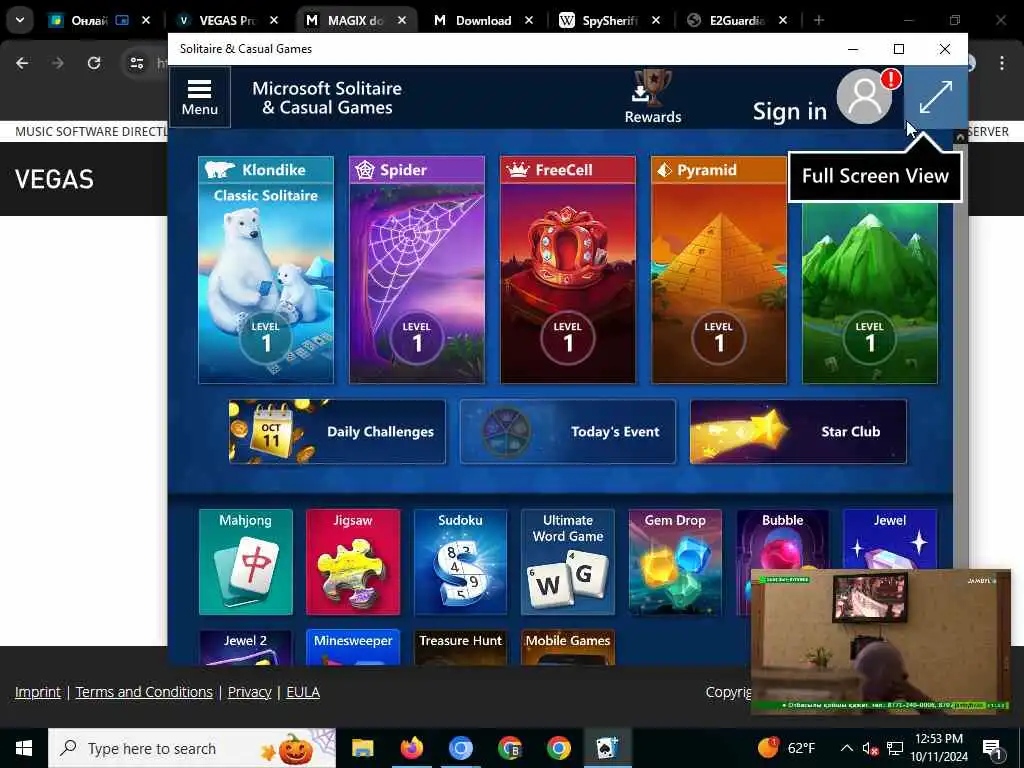Open site information icon in address bar

pos(136,63)
